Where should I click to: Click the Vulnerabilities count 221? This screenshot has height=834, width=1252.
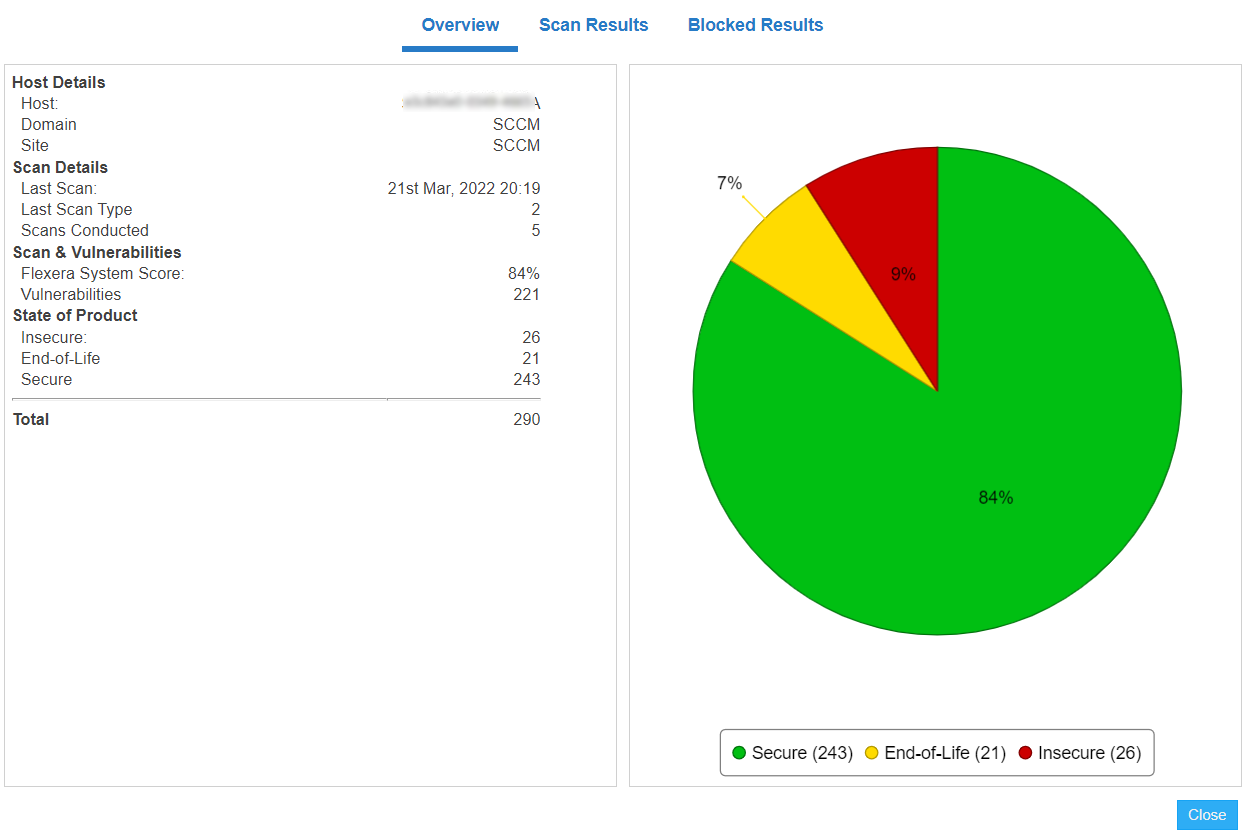(x=526, y=295)
